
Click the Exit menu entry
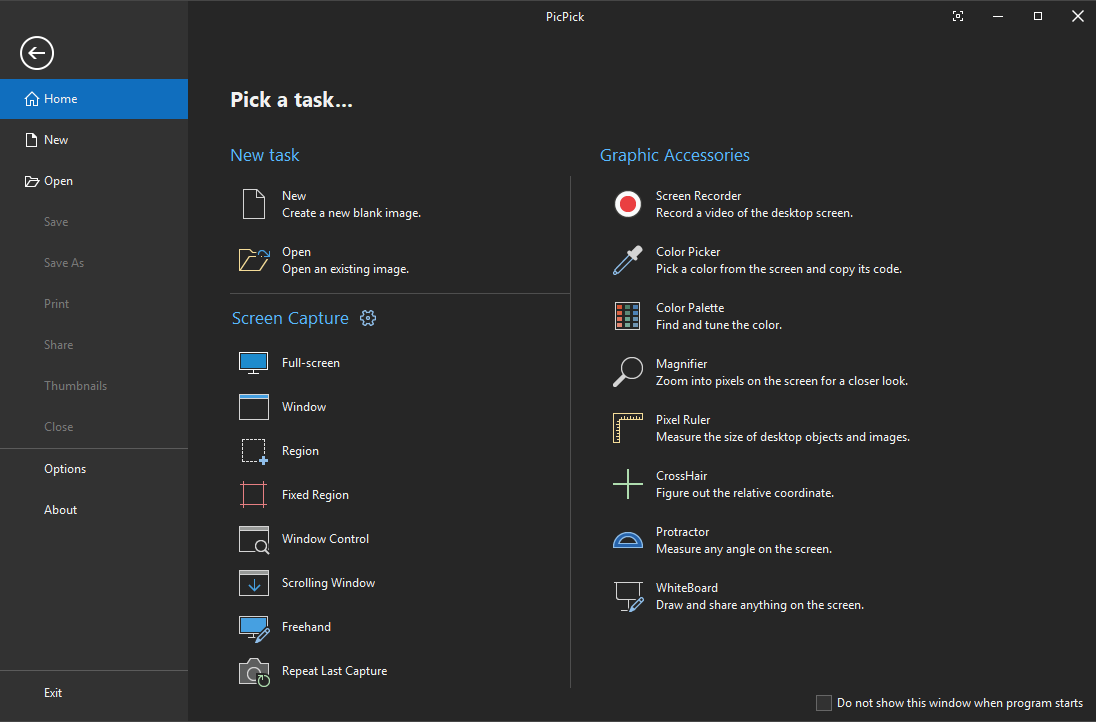53,693
